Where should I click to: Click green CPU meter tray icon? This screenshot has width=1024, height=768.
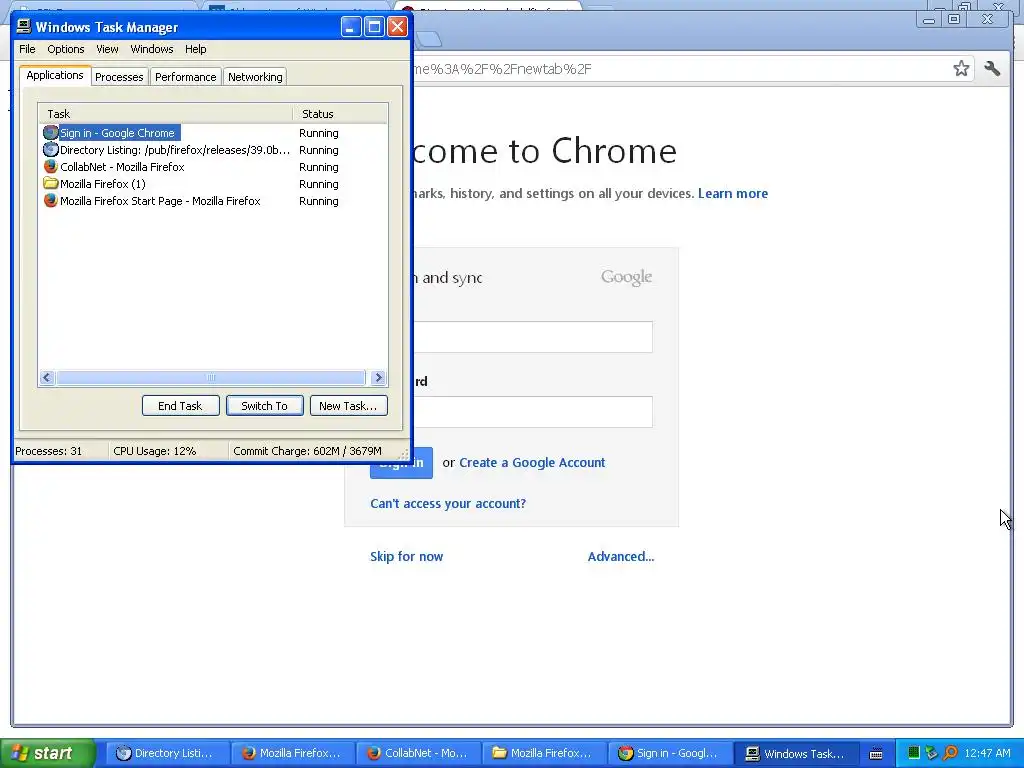tap(914, 753)
